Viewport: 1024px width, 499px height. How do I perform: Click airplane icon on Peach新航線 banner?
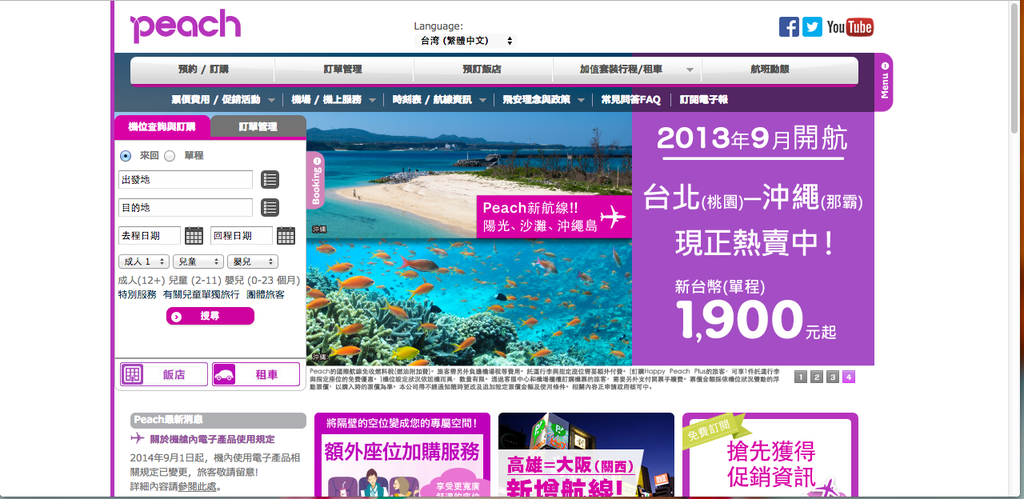(612, 217)
